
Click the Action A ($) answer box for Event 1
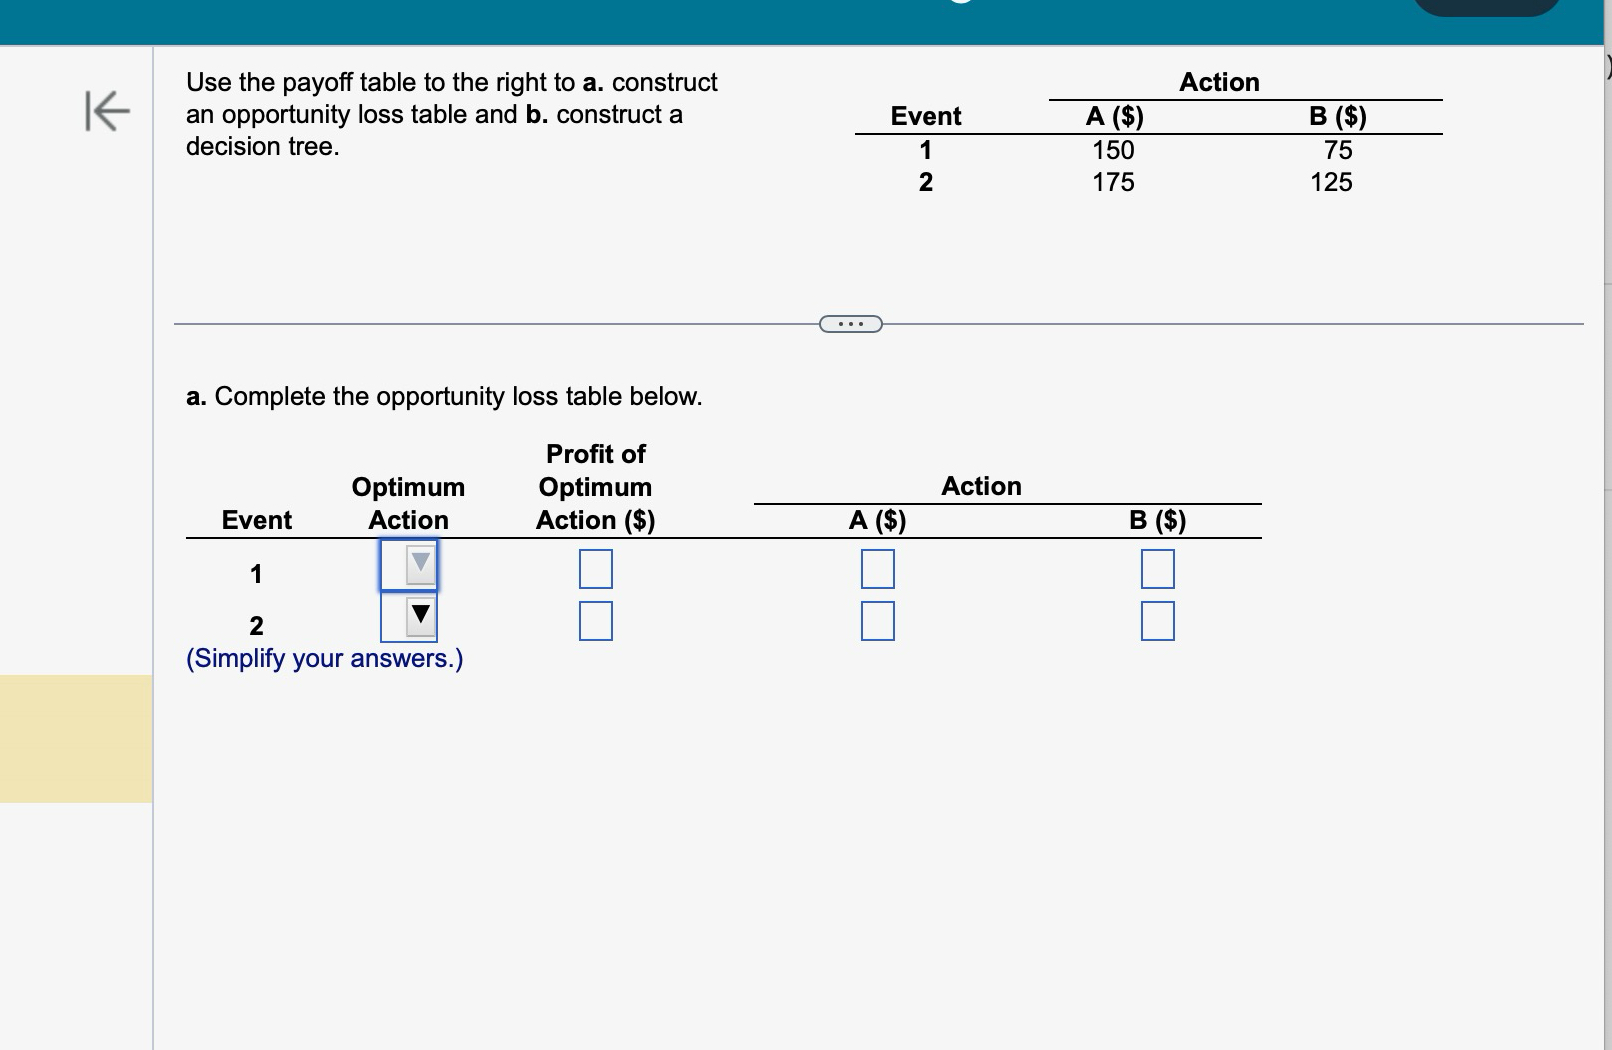click(877, 568)
